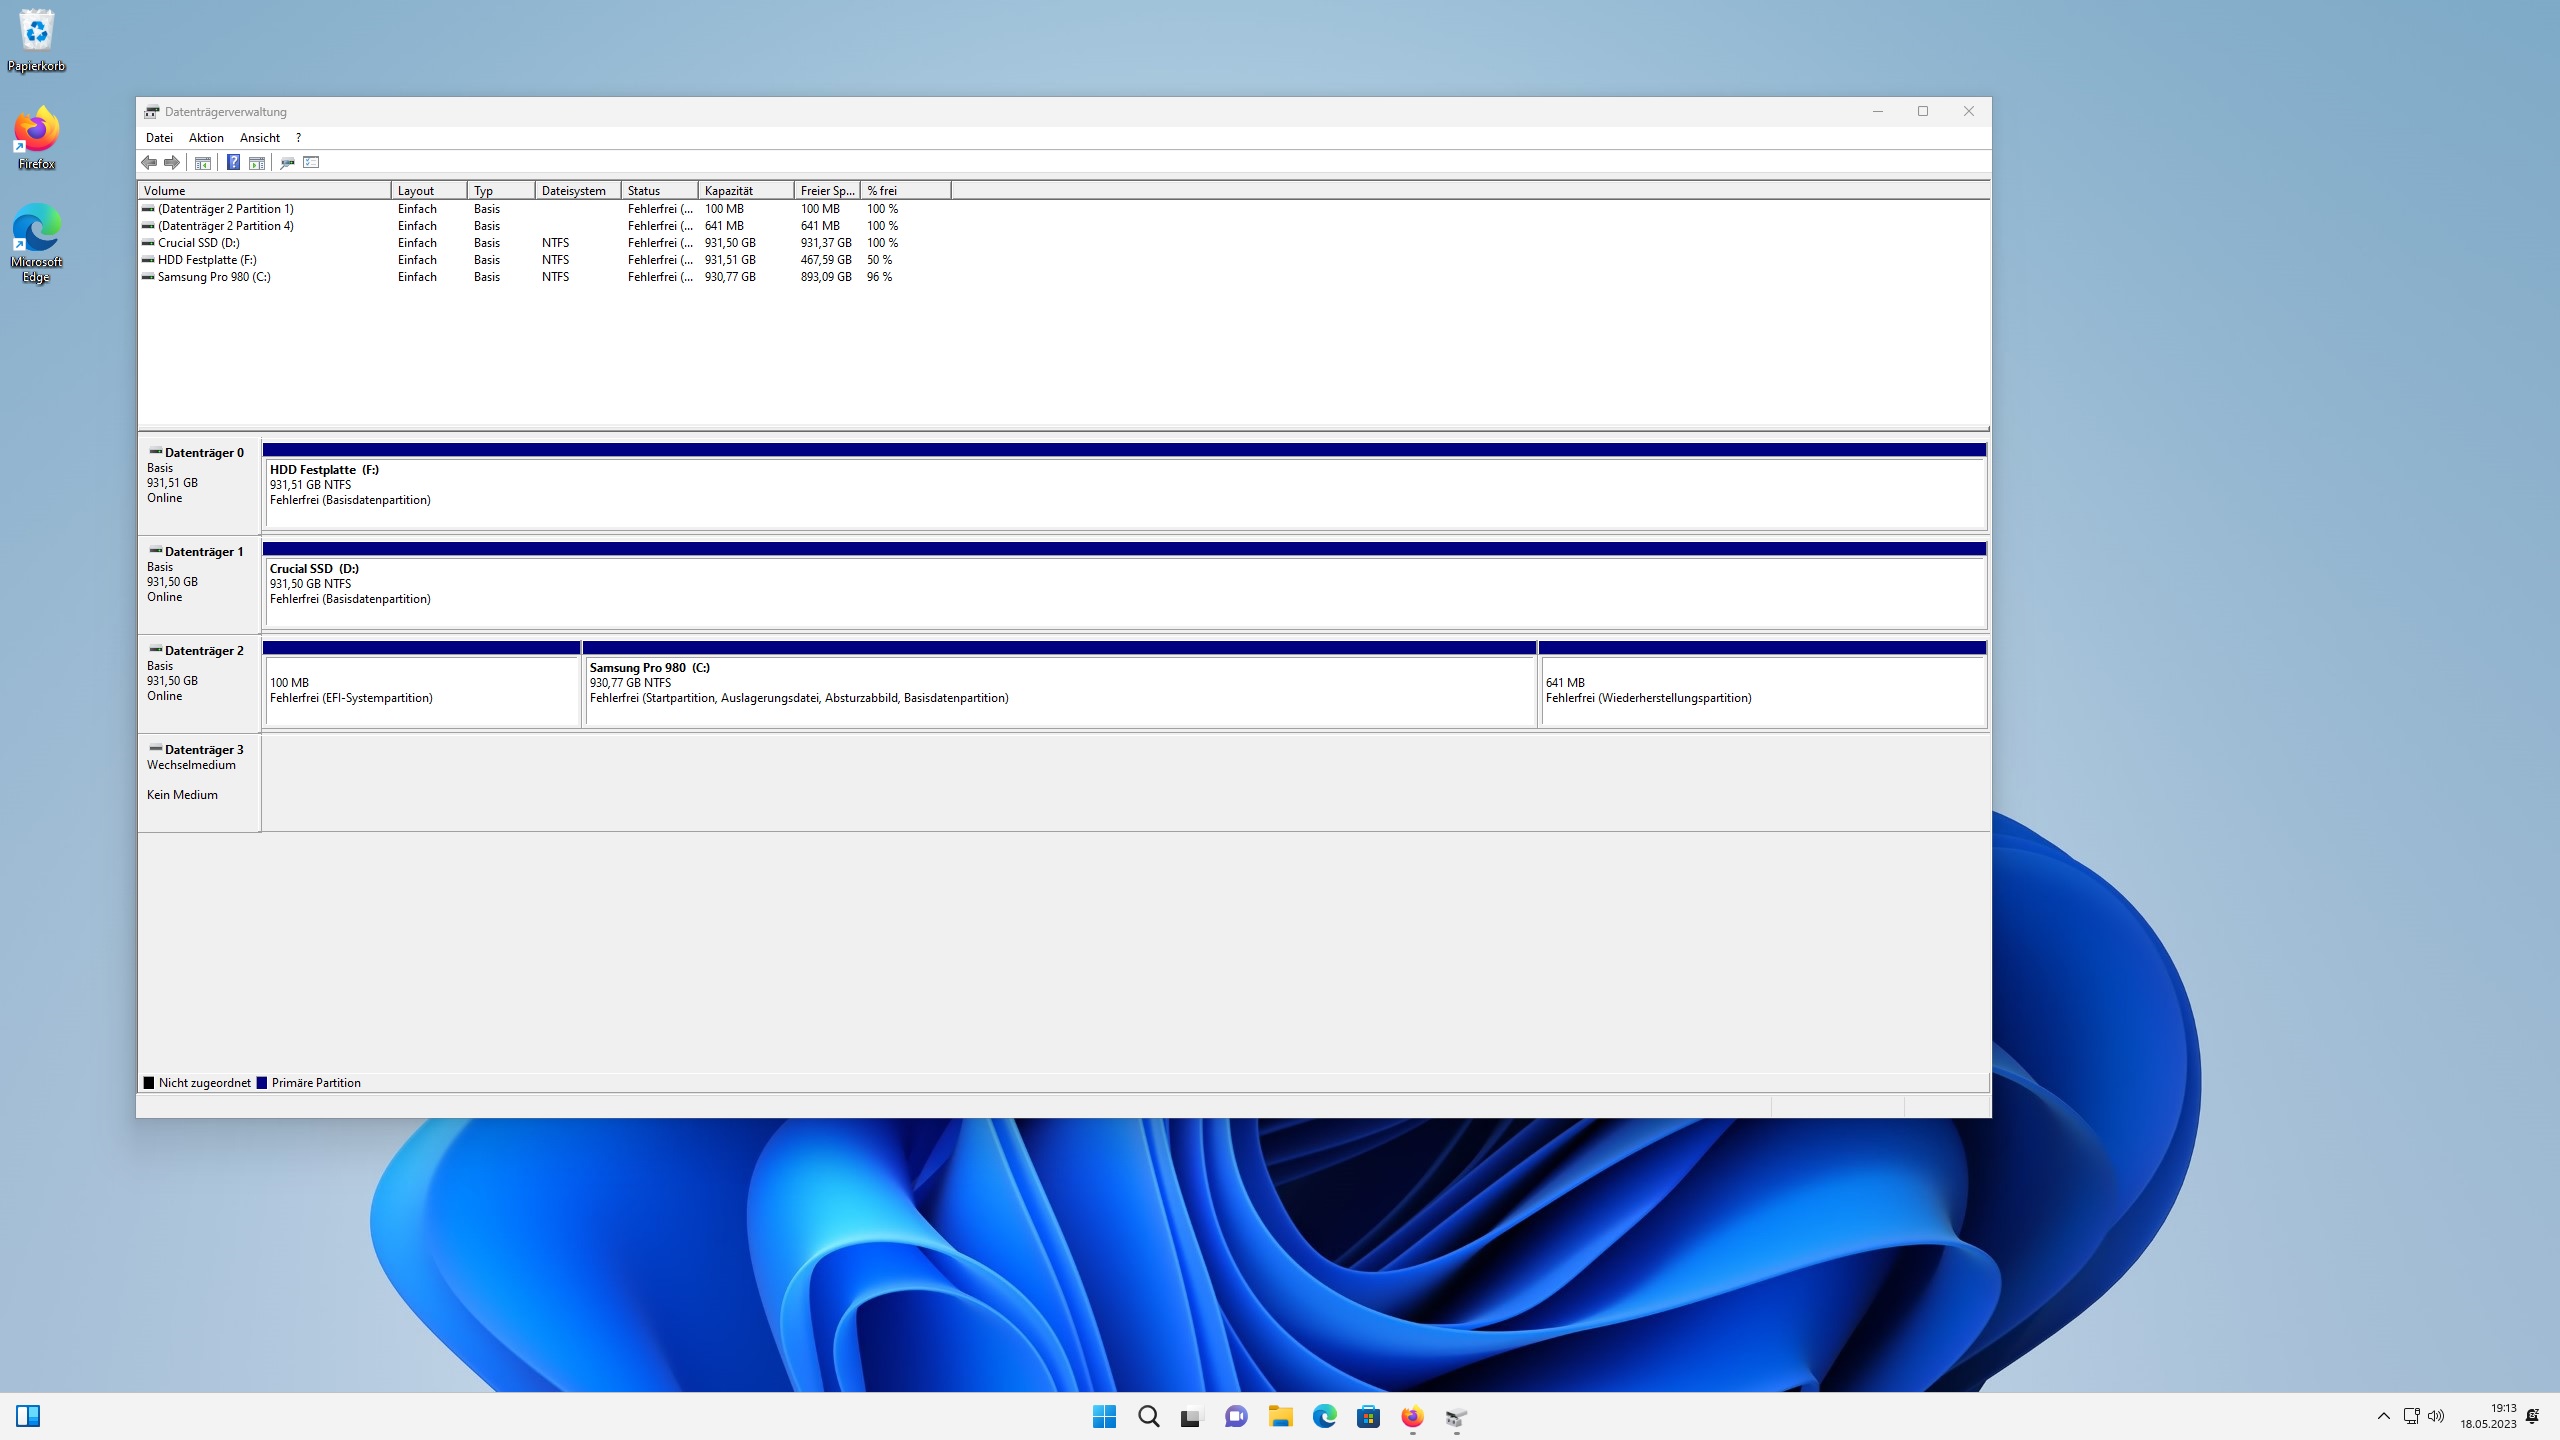This screenshot has height=1440, width=2560.
Task: Open the Datei menu
Action: point(159,138)
